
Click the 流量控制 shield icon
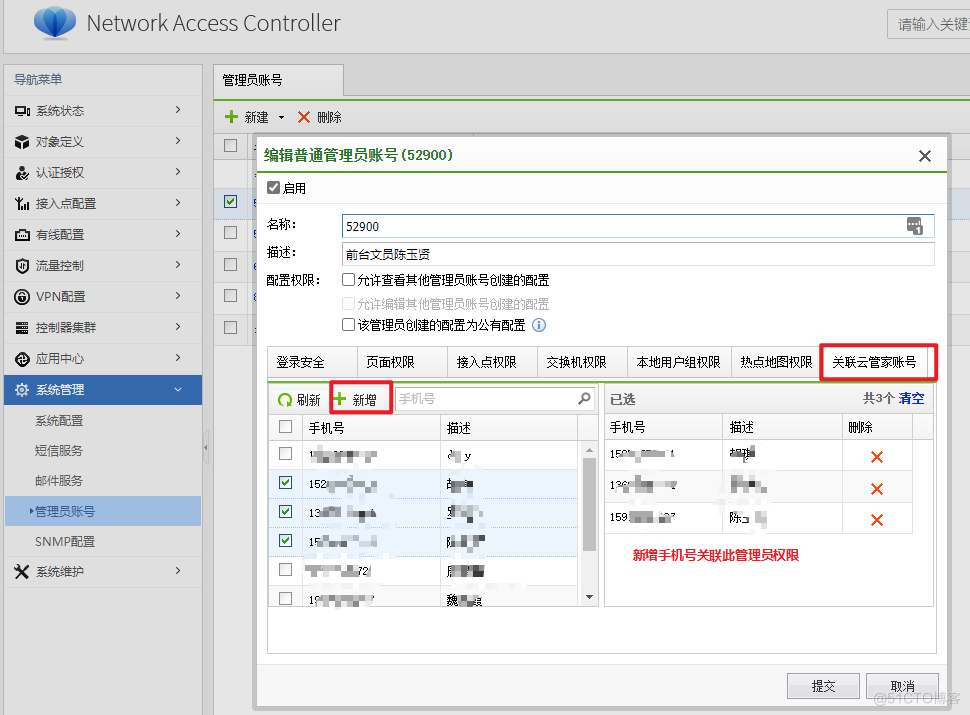click(22, 266)
